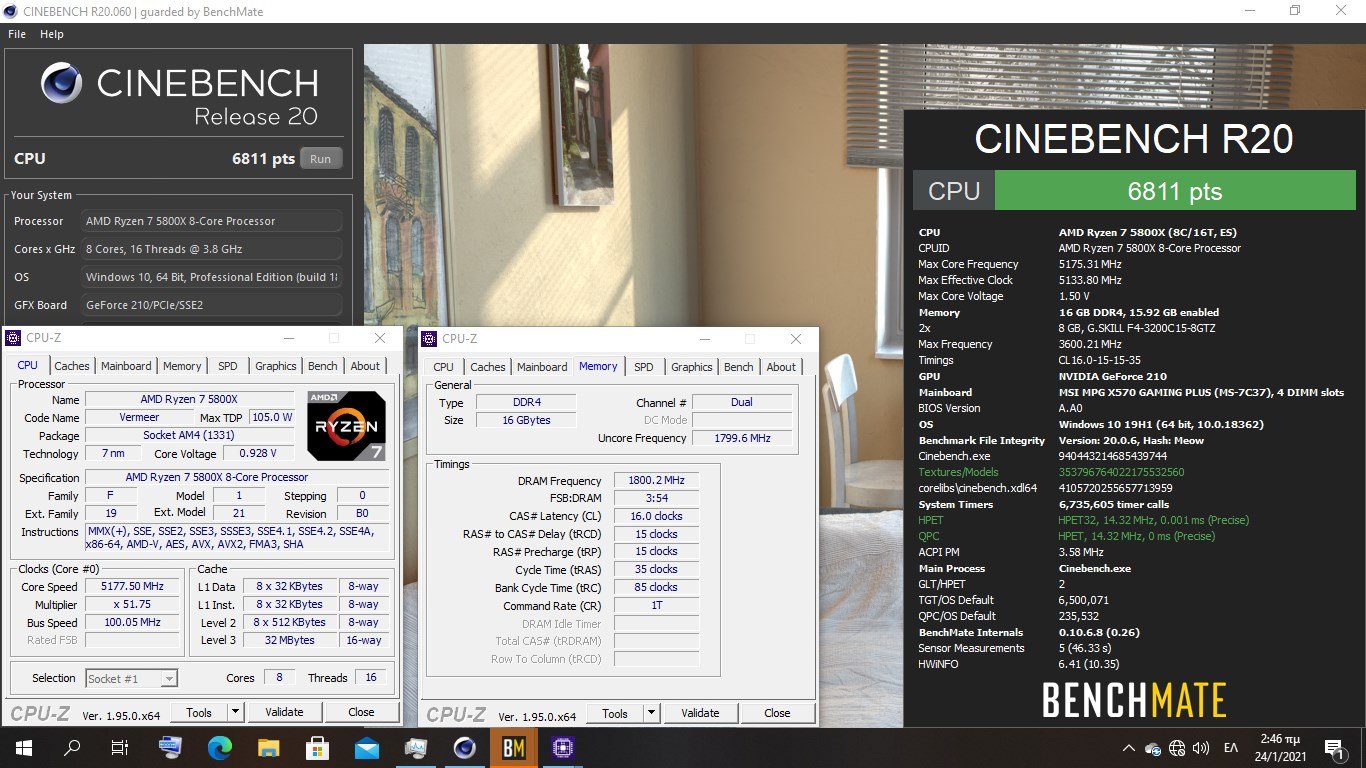The height and width of the screenshot is (768, 1366).
Task: Open the Help menu in Cinebench
Action: (x=52, y=34)
